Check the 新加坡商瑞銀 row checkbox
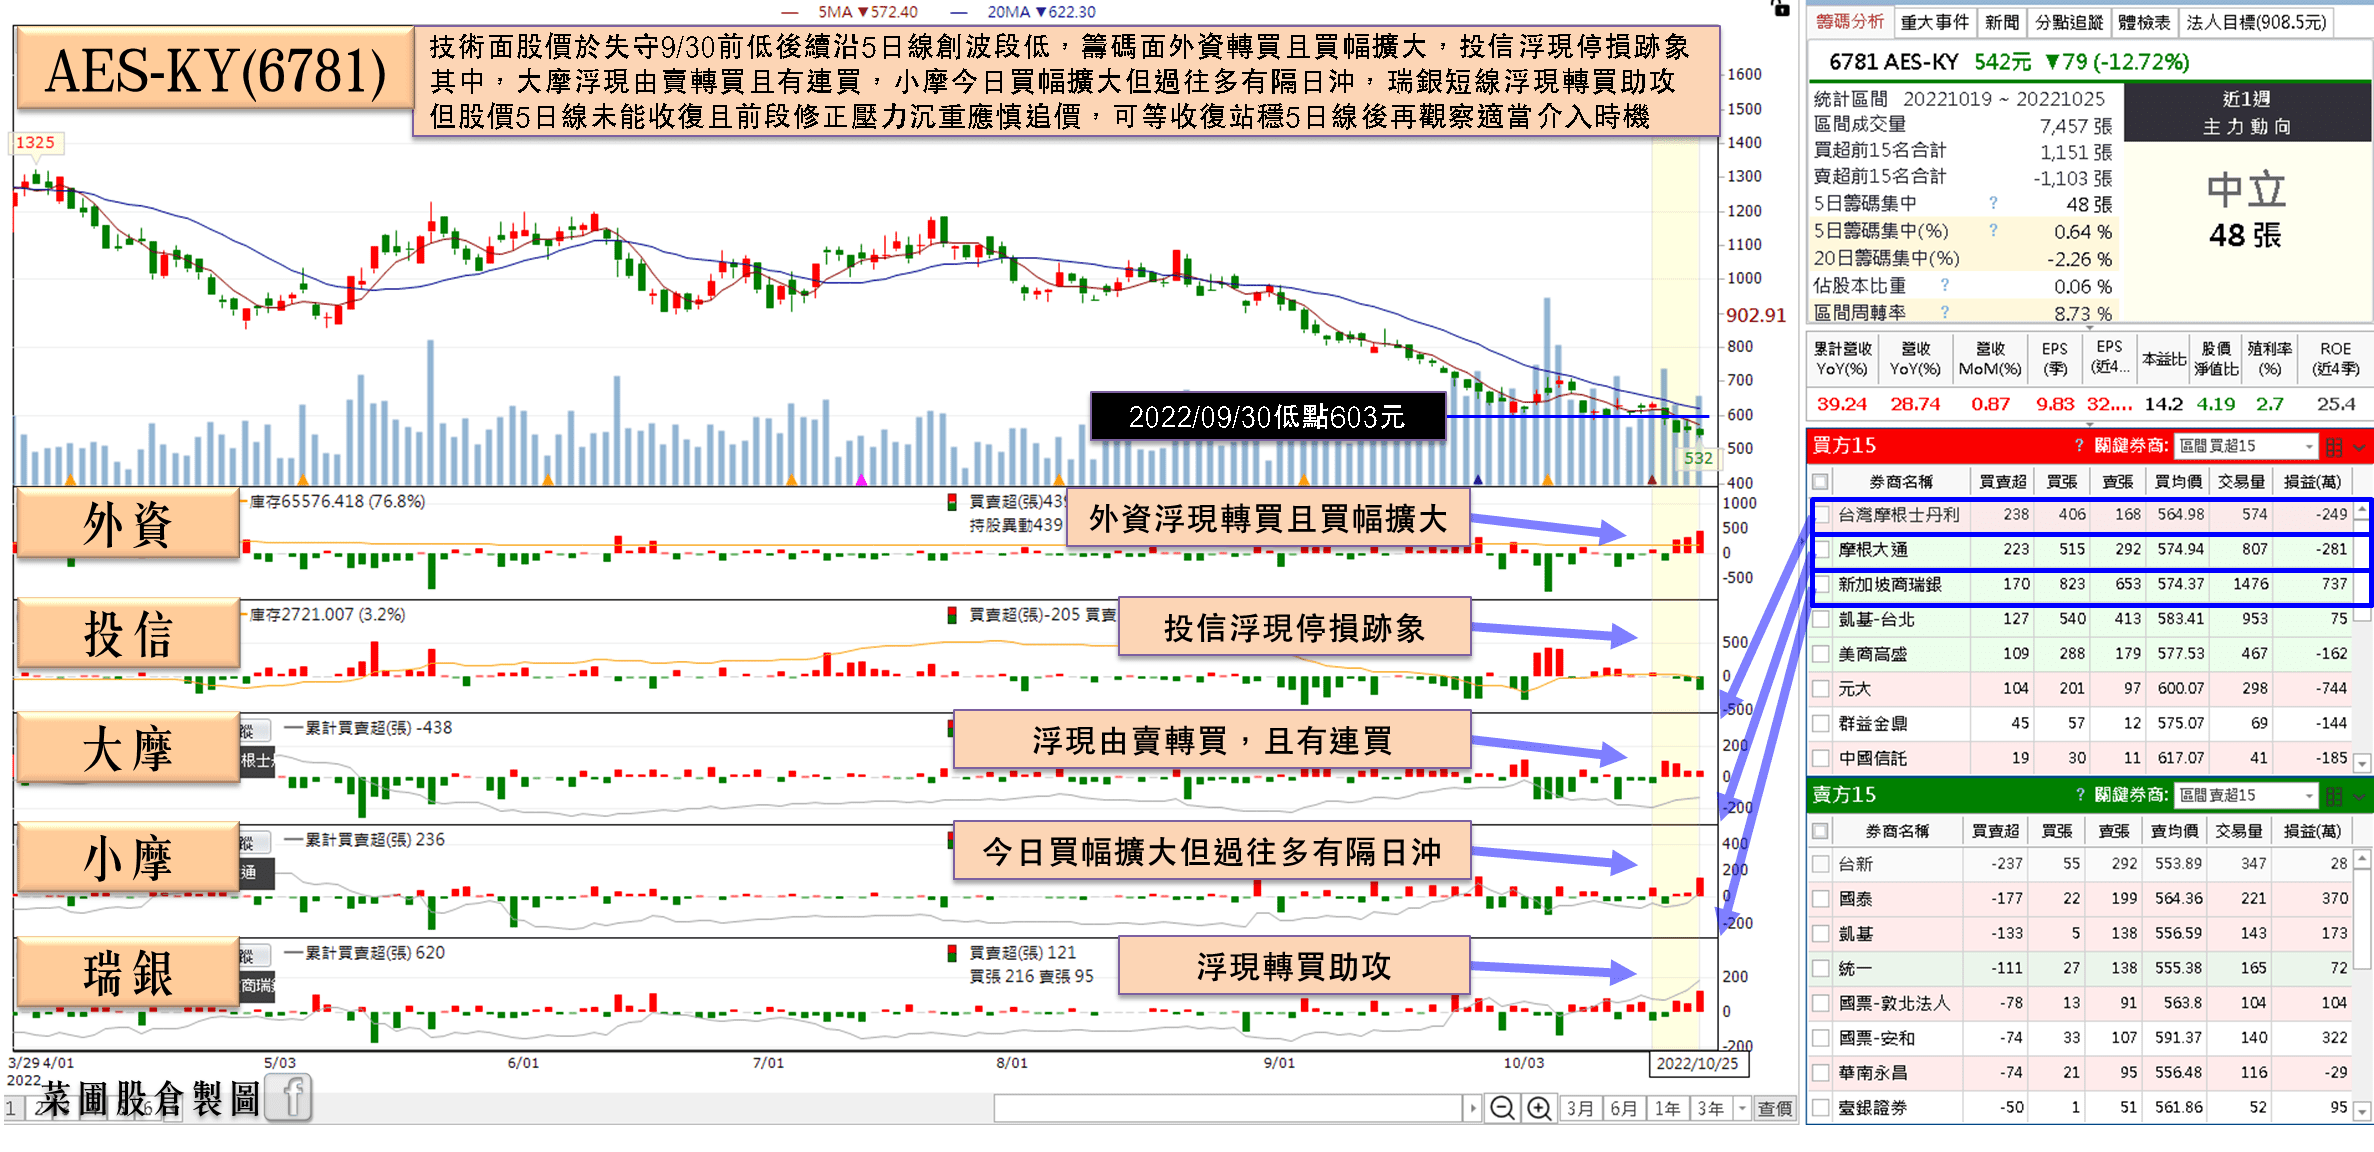 pyautogui.click(x=1821, y=585)
